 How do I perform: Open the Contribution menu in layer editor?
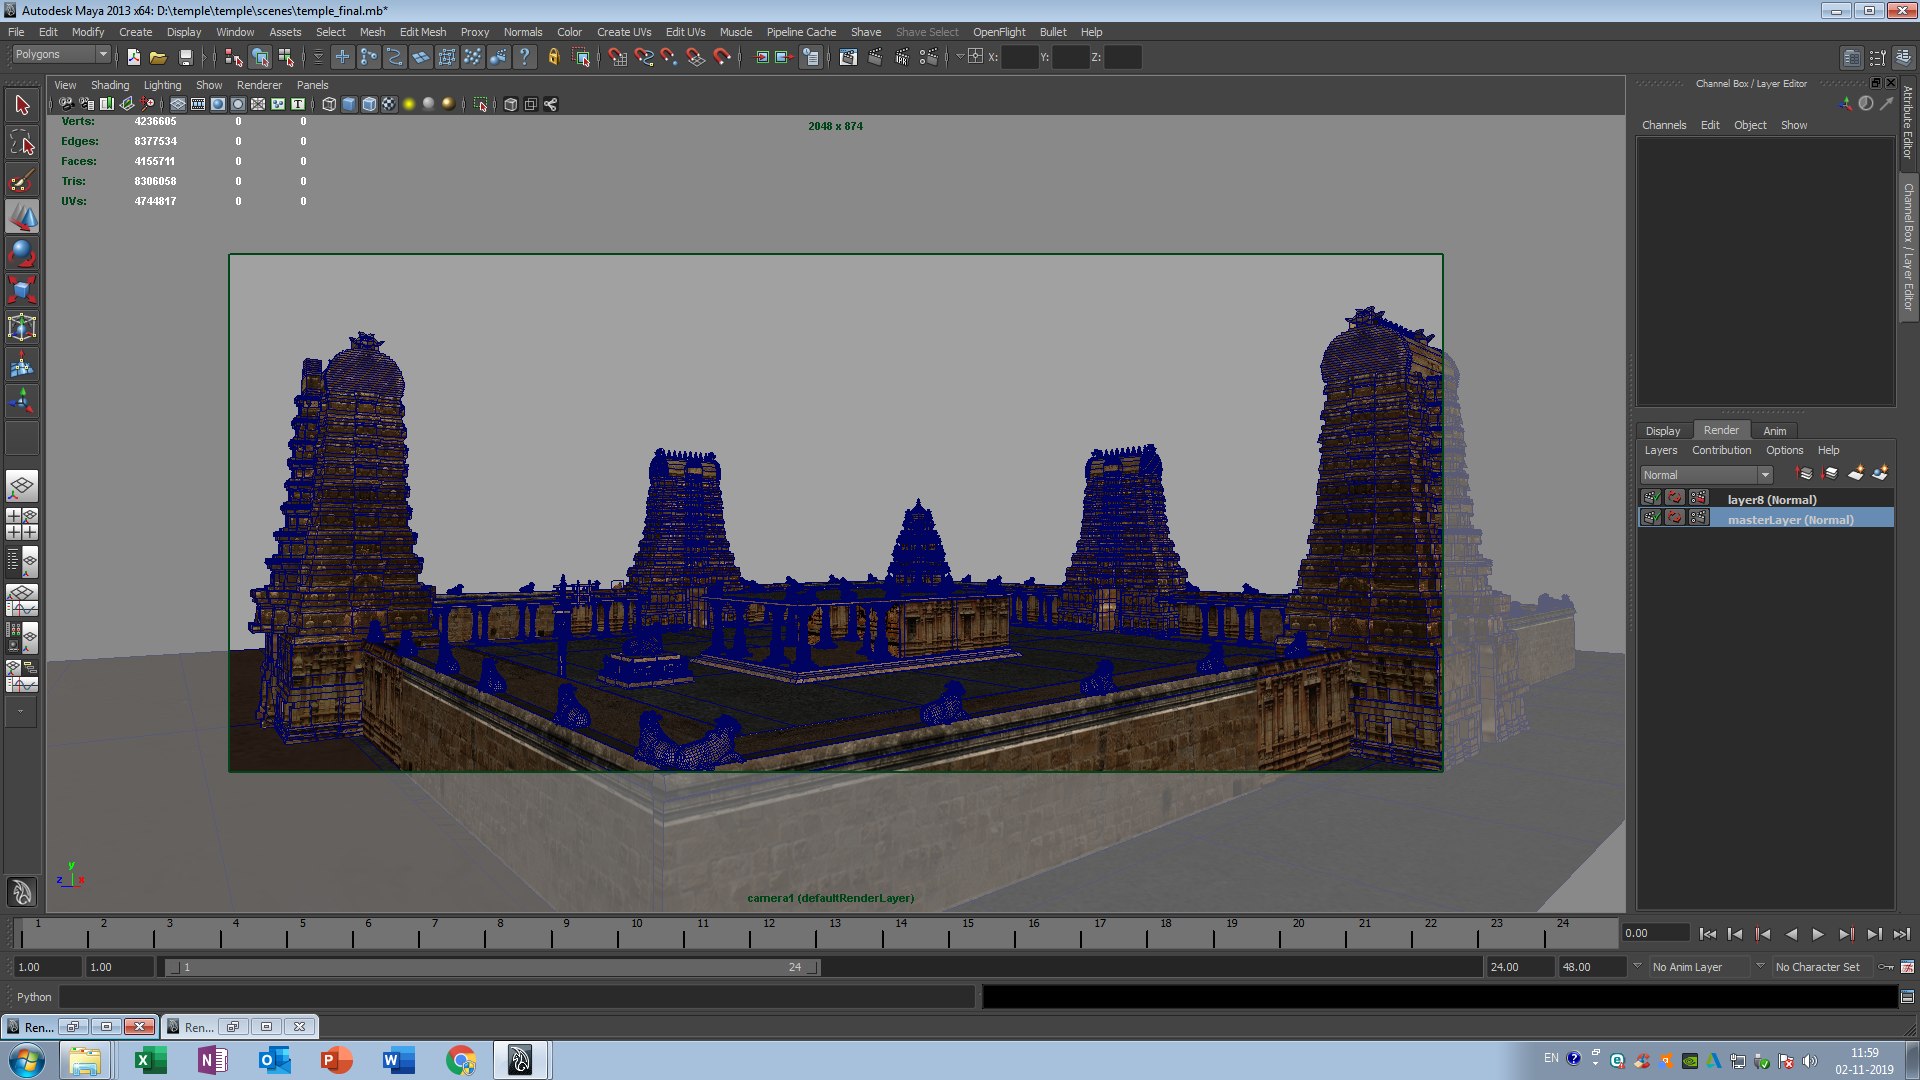point(1721,450)
